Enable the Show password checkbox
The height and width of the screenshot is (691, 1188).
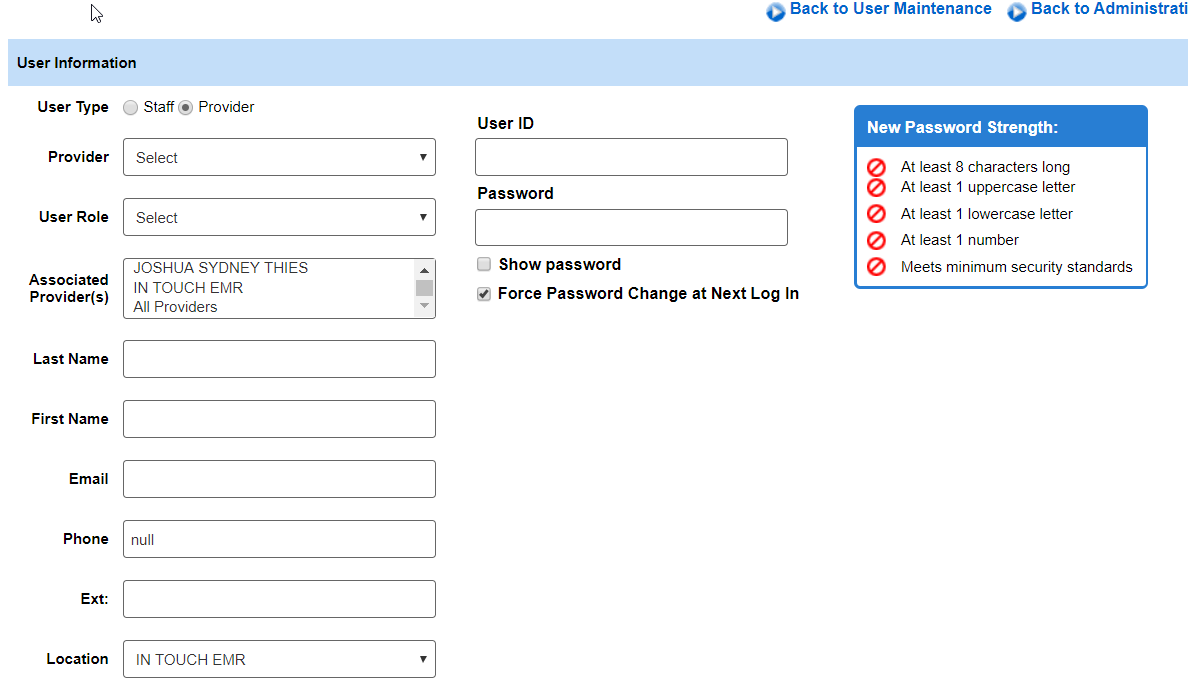tap(484, 265)
